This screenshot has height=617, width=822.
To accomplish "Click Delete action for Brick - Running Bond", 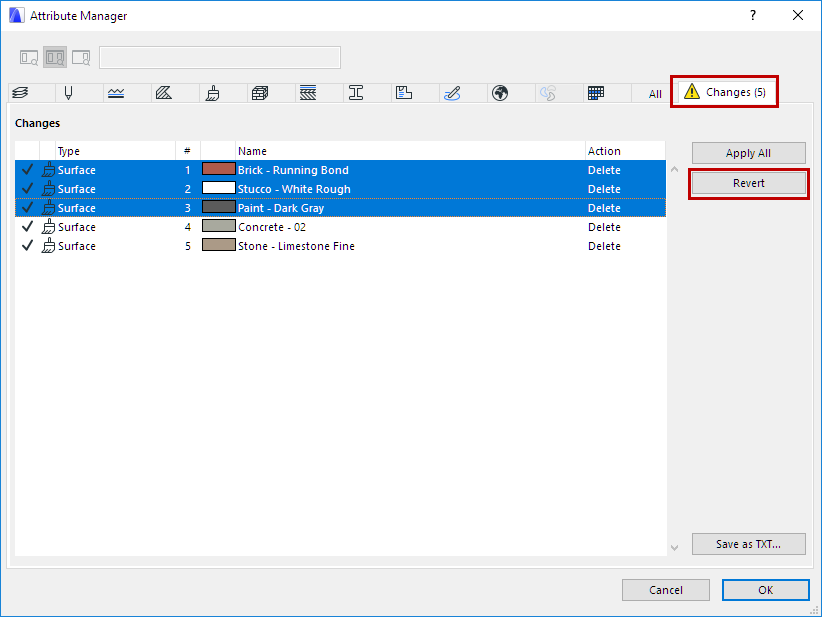I will pos(604,170).
